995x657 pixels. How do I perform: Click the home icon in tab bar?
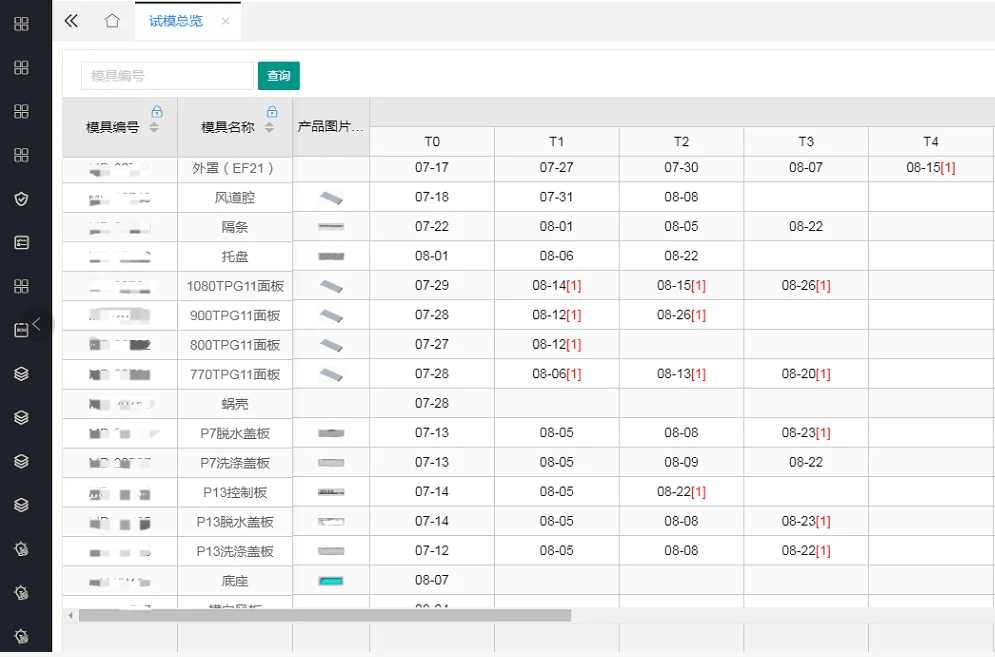point(112,21)
